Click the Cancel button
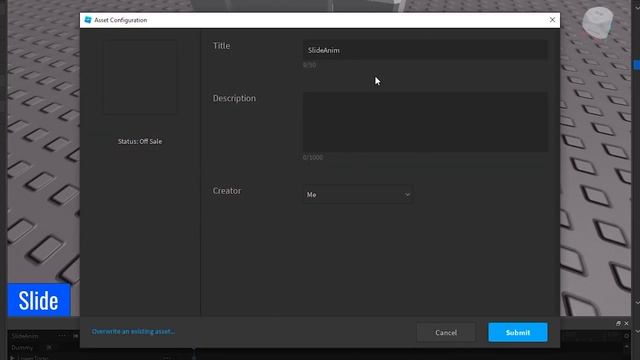Viewport: 640px width, 360px height. (x=446, y=332)
